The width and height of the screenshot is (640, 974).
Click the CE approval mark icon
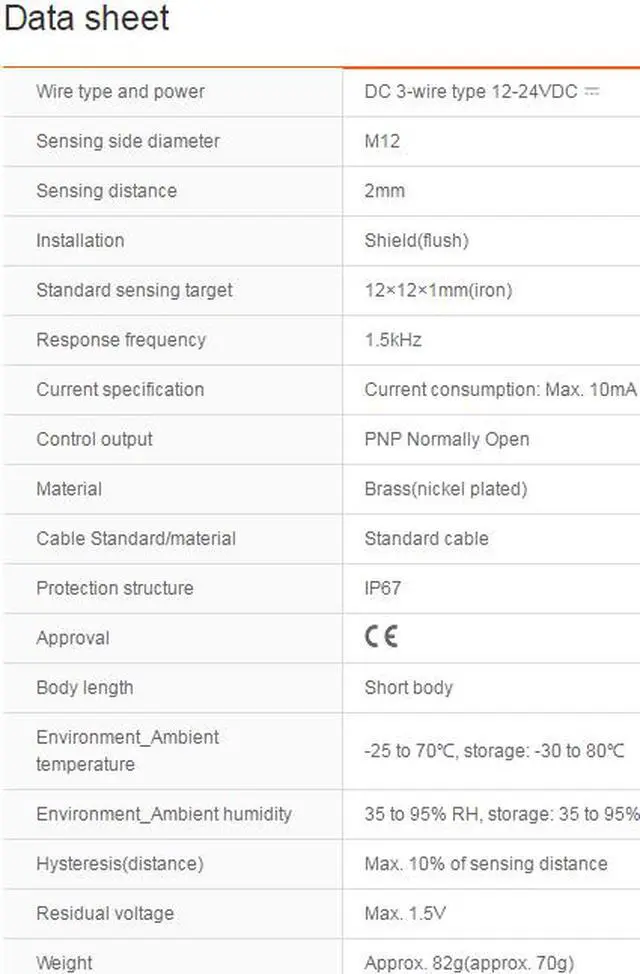381,638
